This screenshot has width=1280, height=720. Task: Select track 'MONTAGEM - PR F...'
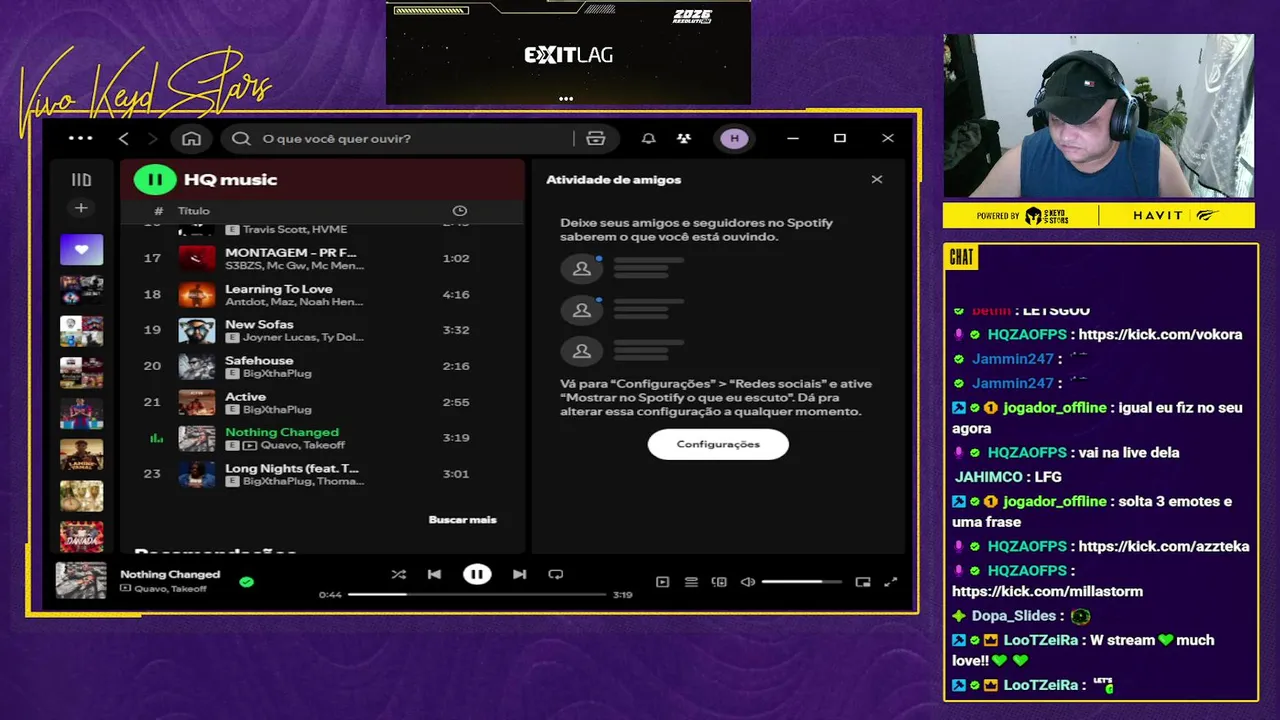[323, 258]
